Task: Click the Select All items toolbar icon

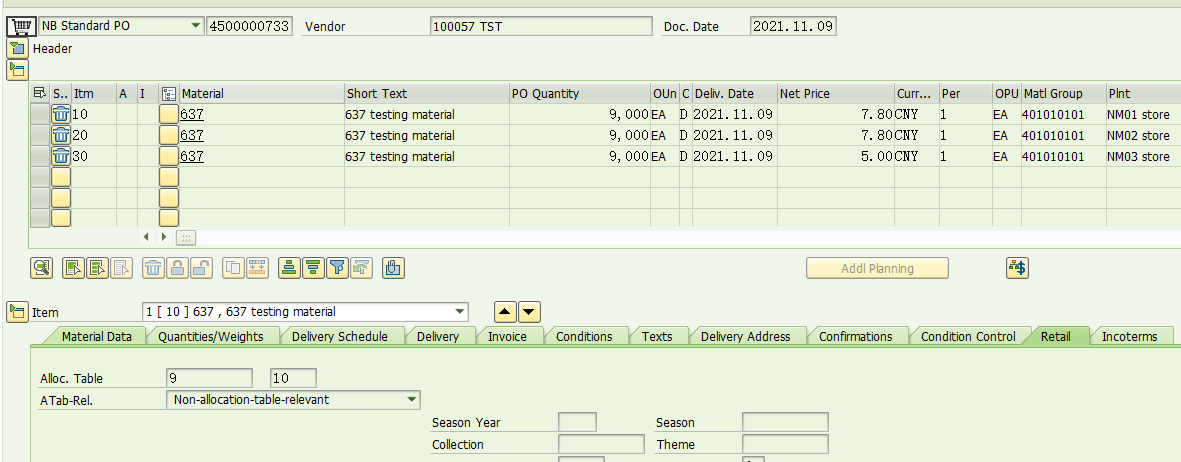Action: pyautogui.click(x=74, y=268)
